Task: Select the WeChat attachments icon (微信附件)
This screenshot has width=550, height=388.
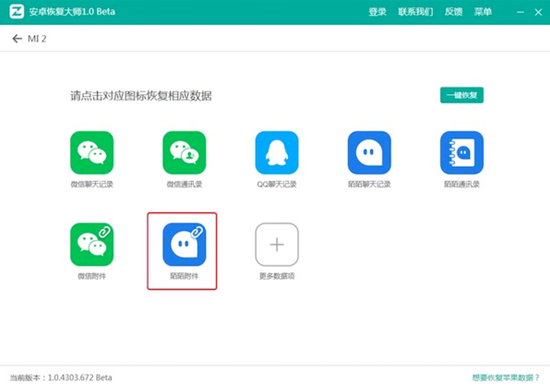Action: [92, 245]
